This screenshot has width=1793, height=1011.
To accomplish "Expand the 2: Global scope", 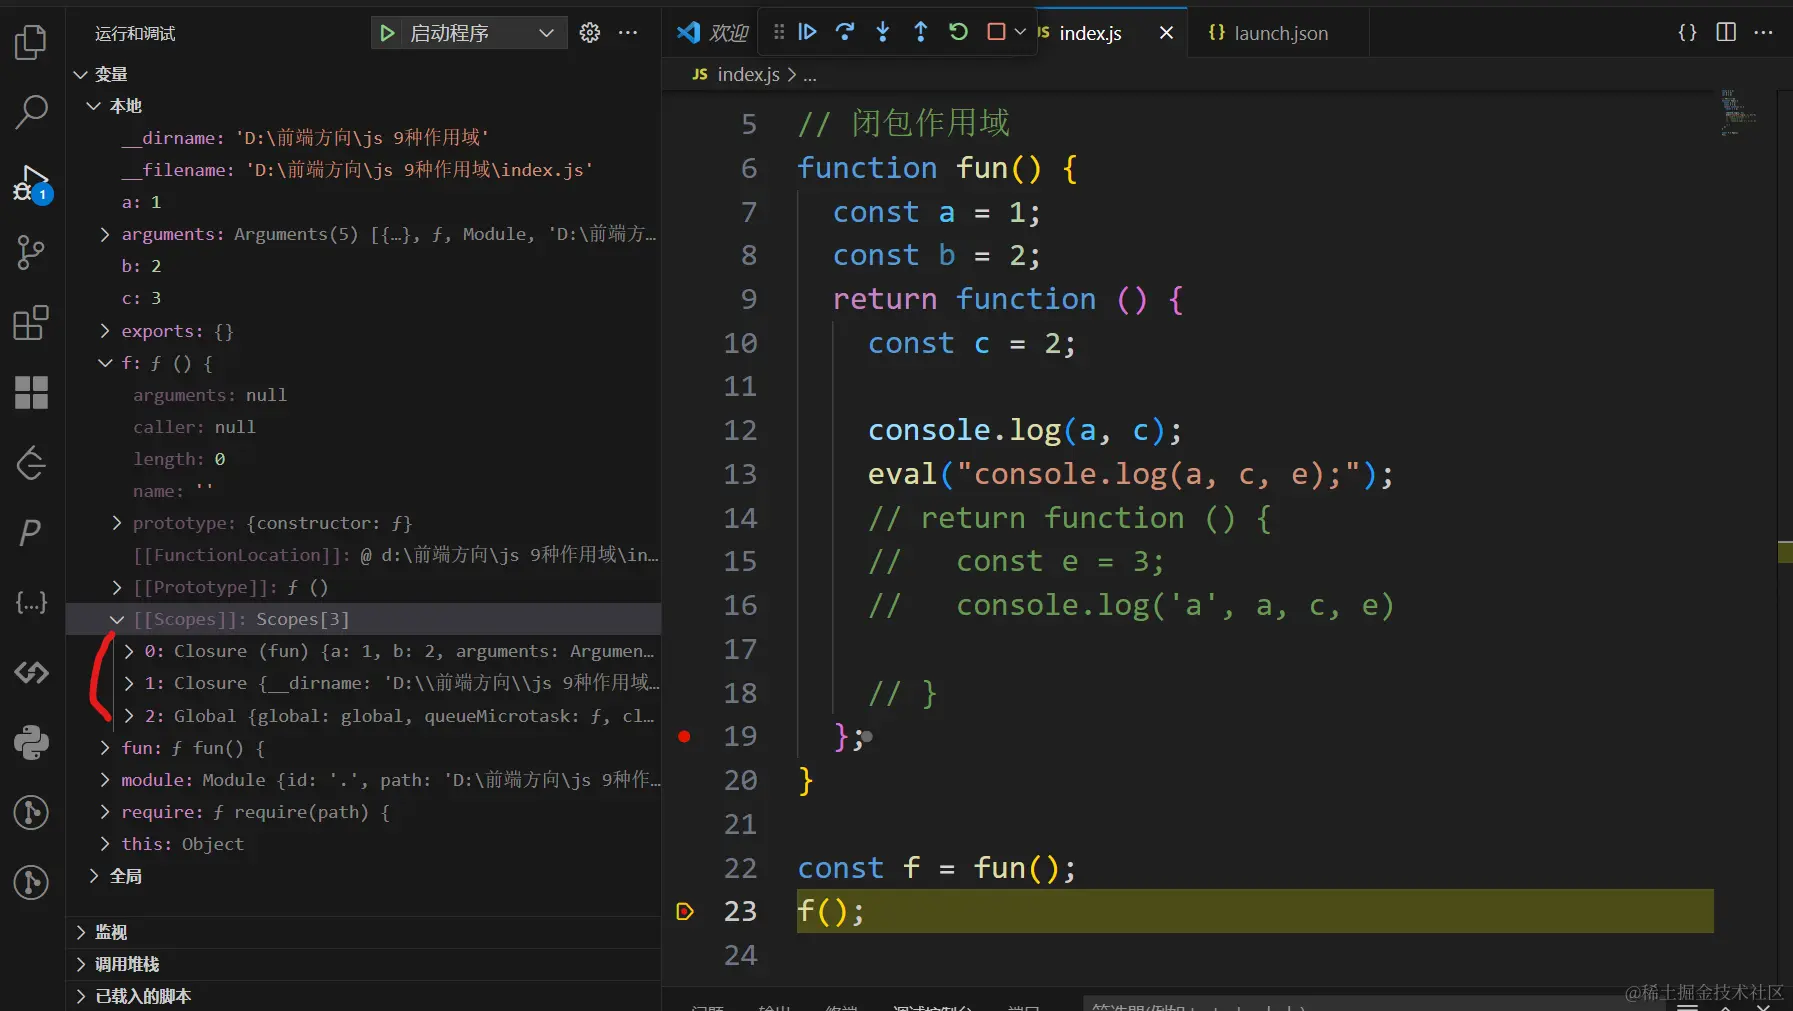I will coord(129,716).
